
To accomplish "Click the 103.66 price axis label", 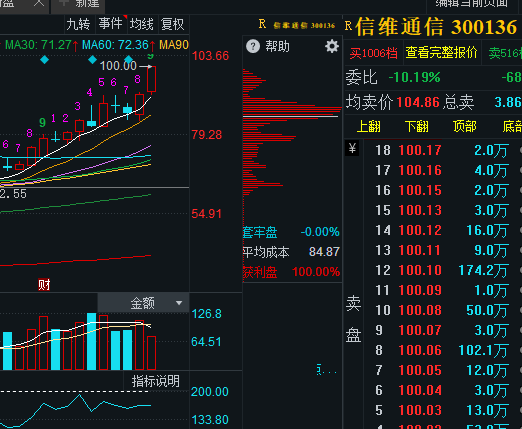I will (x=210, y=56).
